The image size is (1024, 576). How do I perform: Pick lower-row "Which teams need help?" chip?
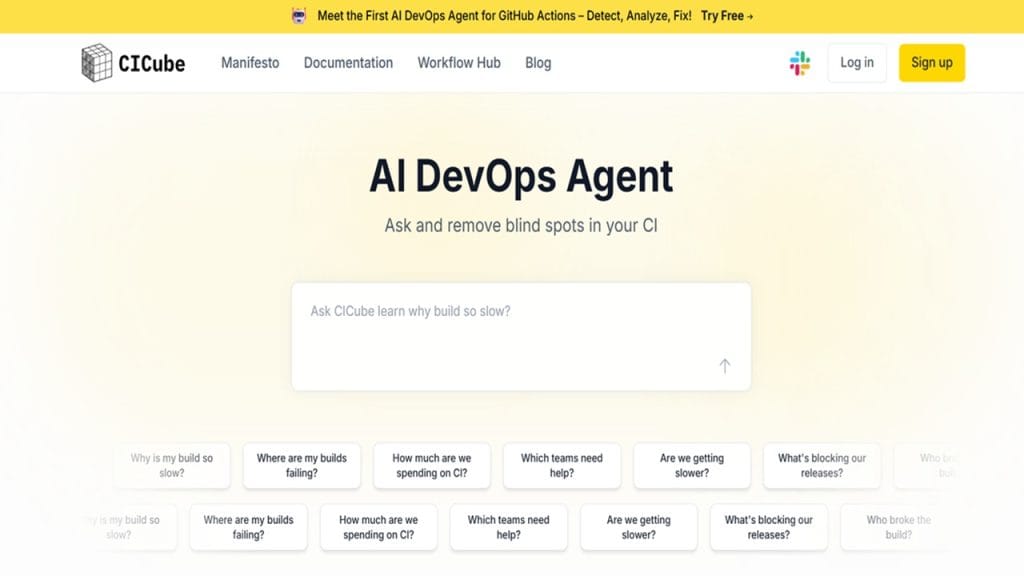click(x=509, y=527)
